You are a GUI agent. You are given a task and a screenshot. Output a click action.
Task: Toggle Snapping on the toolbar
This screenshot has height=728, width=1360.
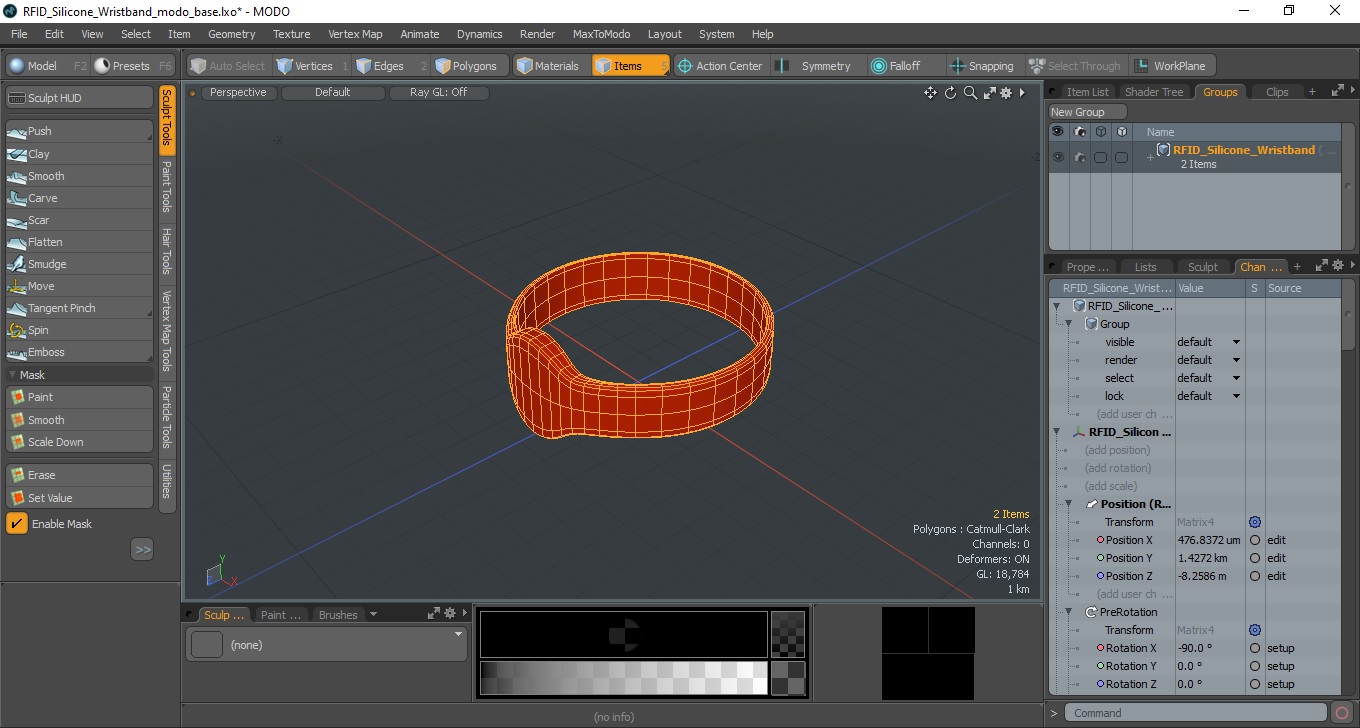[982, 66]
